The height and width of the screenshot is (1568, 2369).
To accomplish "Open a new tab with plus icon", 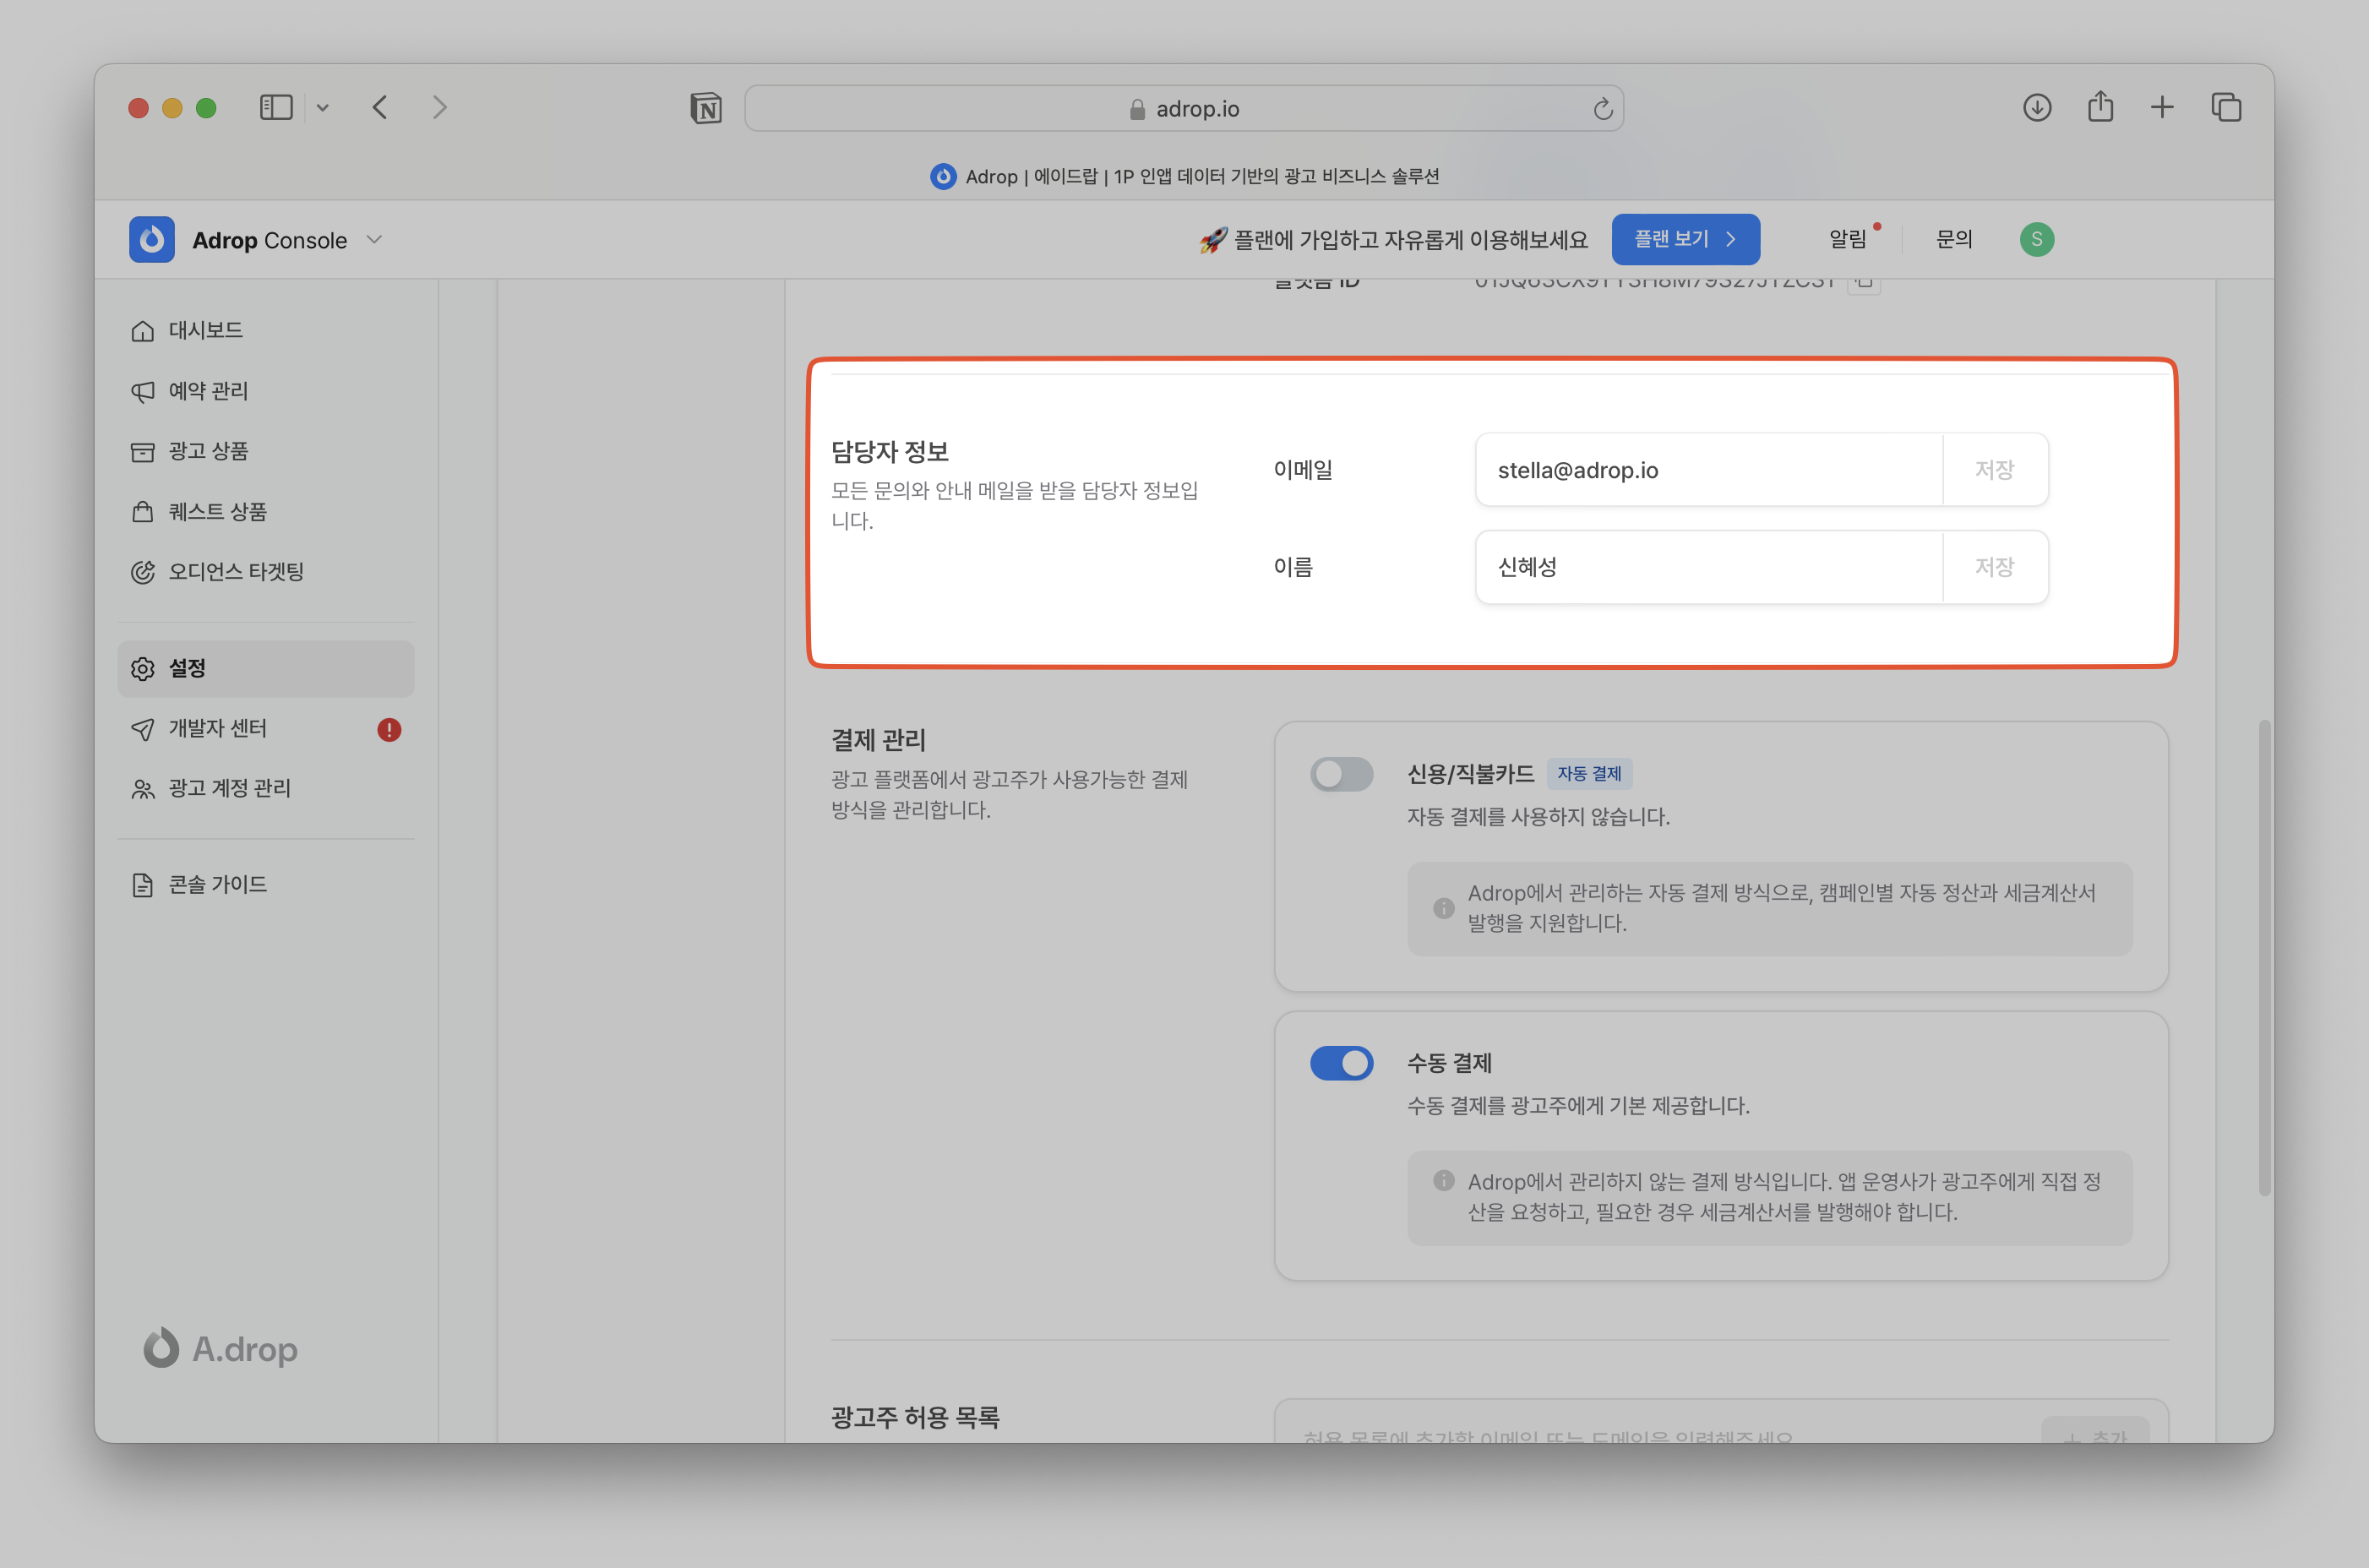I will 2162,107.
